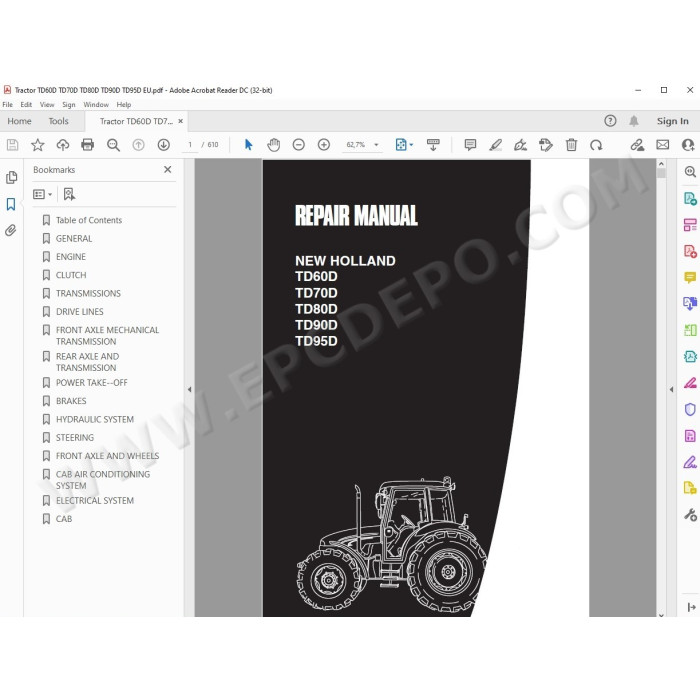Open the Edit menu

pos(26,104)
